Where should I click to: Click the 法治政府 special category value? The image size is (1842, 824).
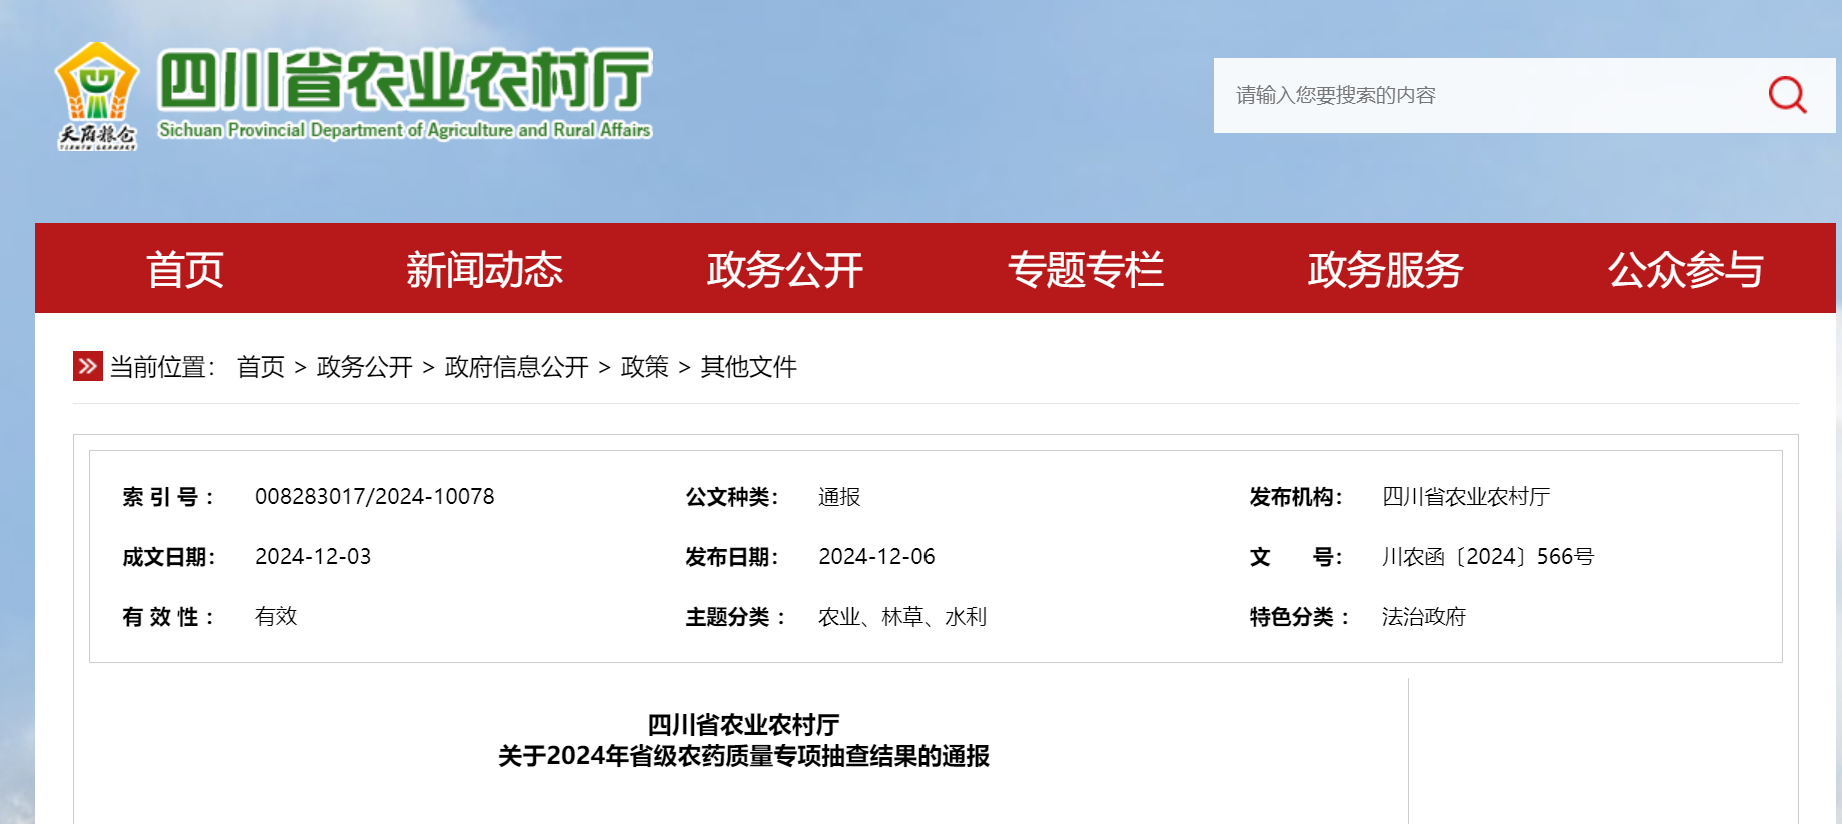1424,617
